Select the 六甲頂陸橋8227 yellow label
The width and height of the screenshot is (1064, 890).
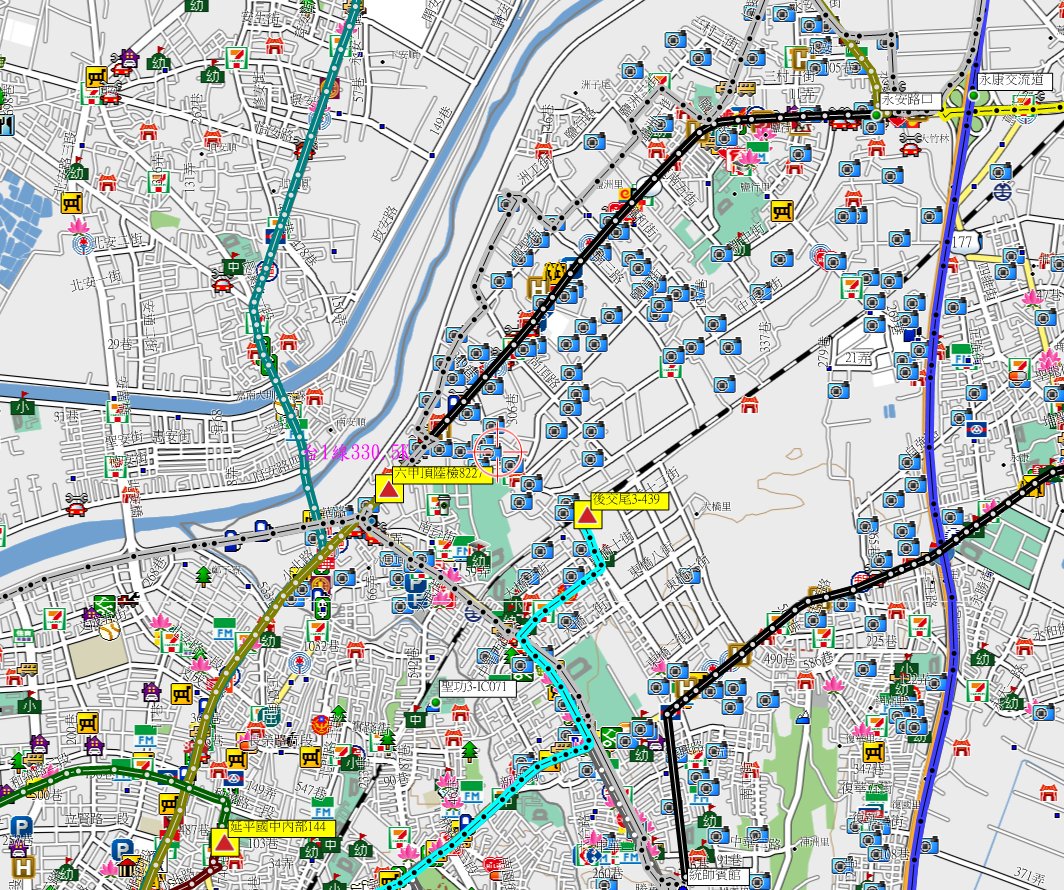point(442,474)
